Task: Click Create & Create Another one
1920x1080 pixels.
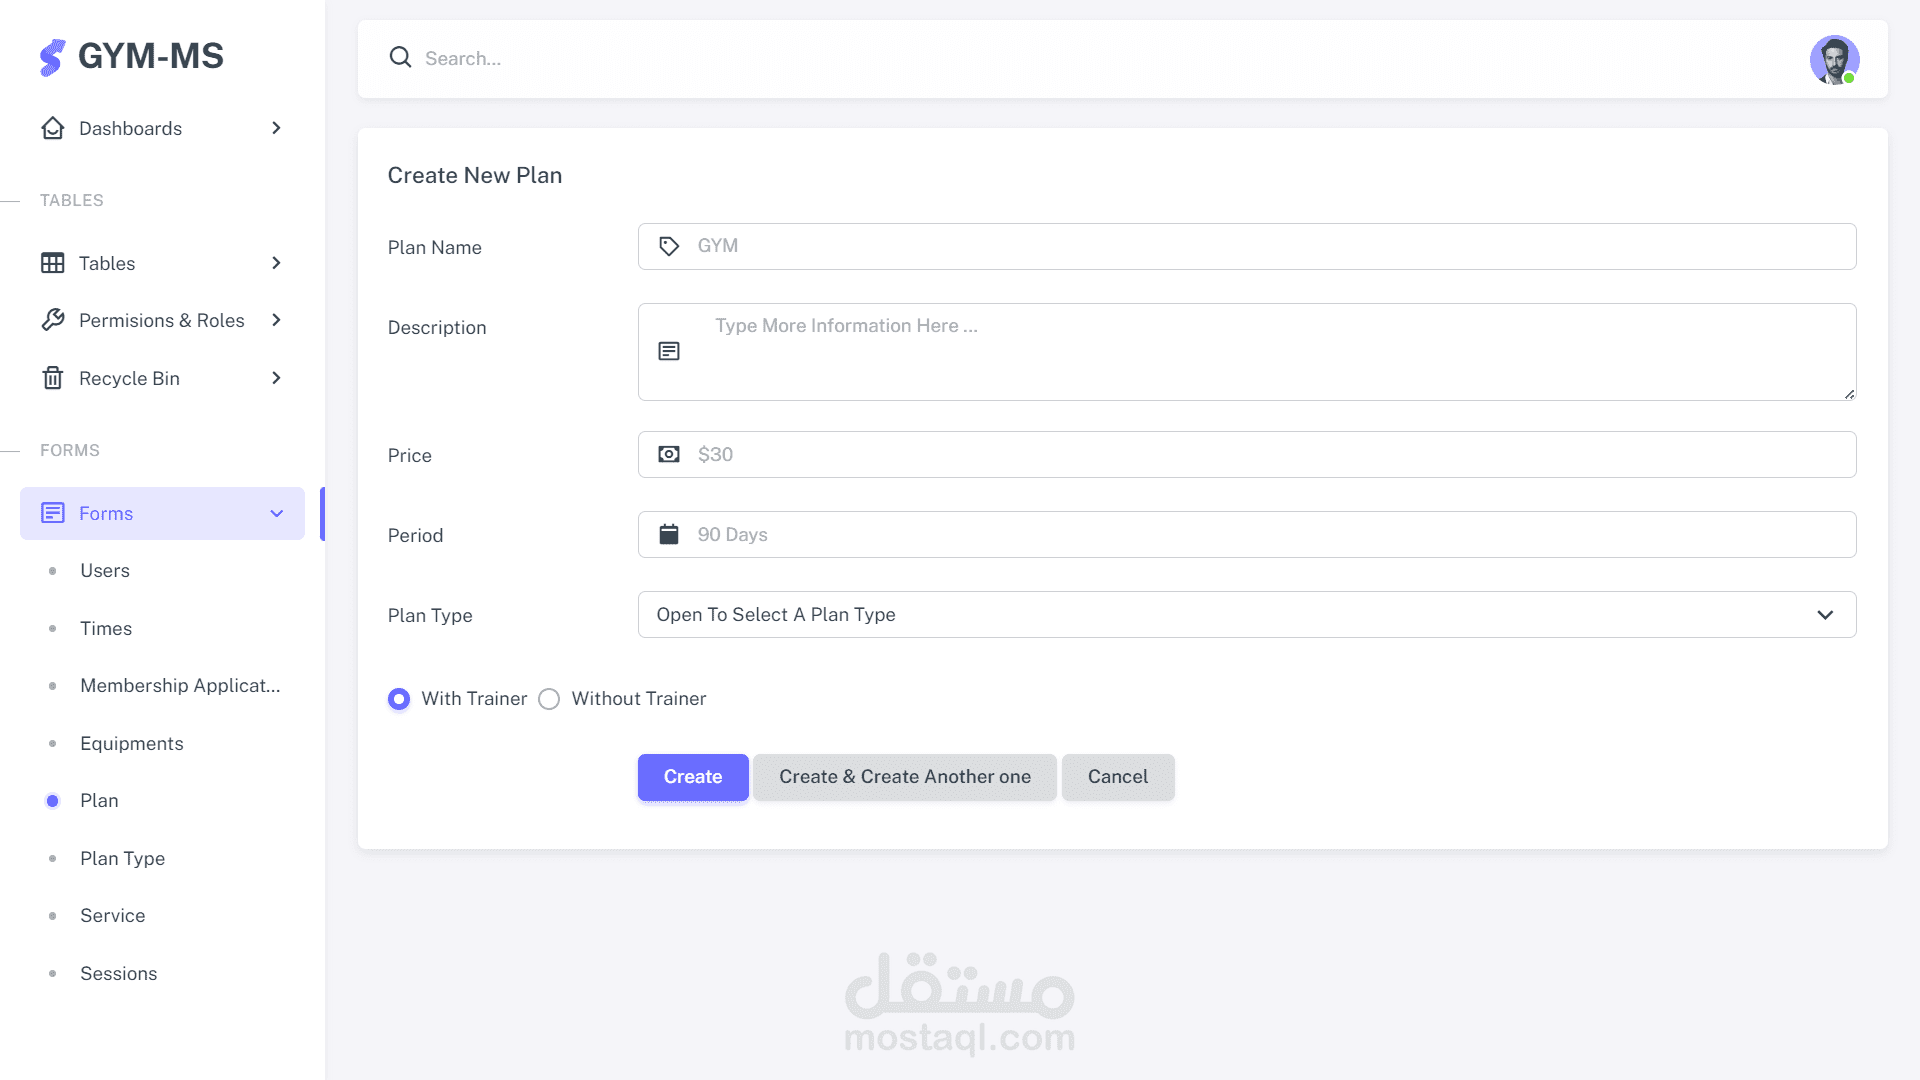Action: 904,777
